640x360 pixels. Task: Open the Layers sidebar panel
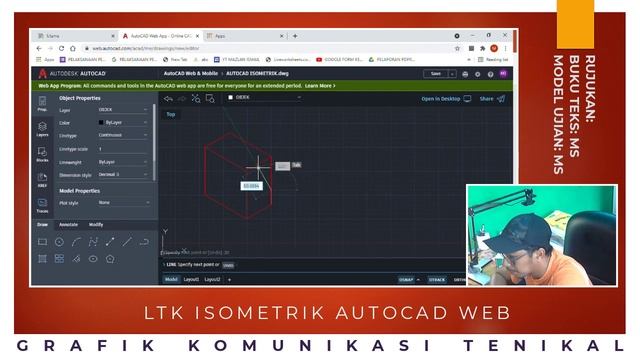point(42,129)
